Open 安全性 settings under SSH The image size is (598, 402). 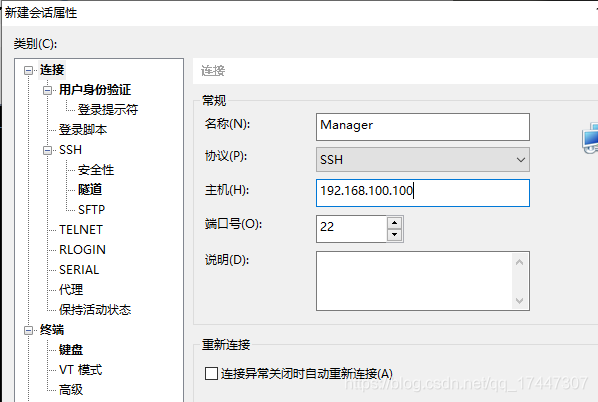[x=96, y=170]
